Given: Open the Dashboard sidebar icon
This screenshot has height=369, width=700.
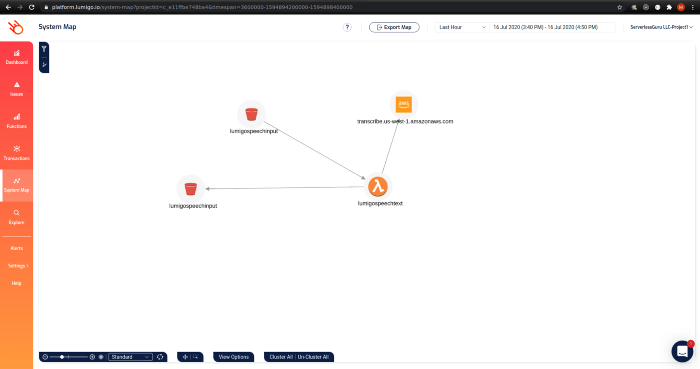Looking at the screenshot, I should [17, 57].
